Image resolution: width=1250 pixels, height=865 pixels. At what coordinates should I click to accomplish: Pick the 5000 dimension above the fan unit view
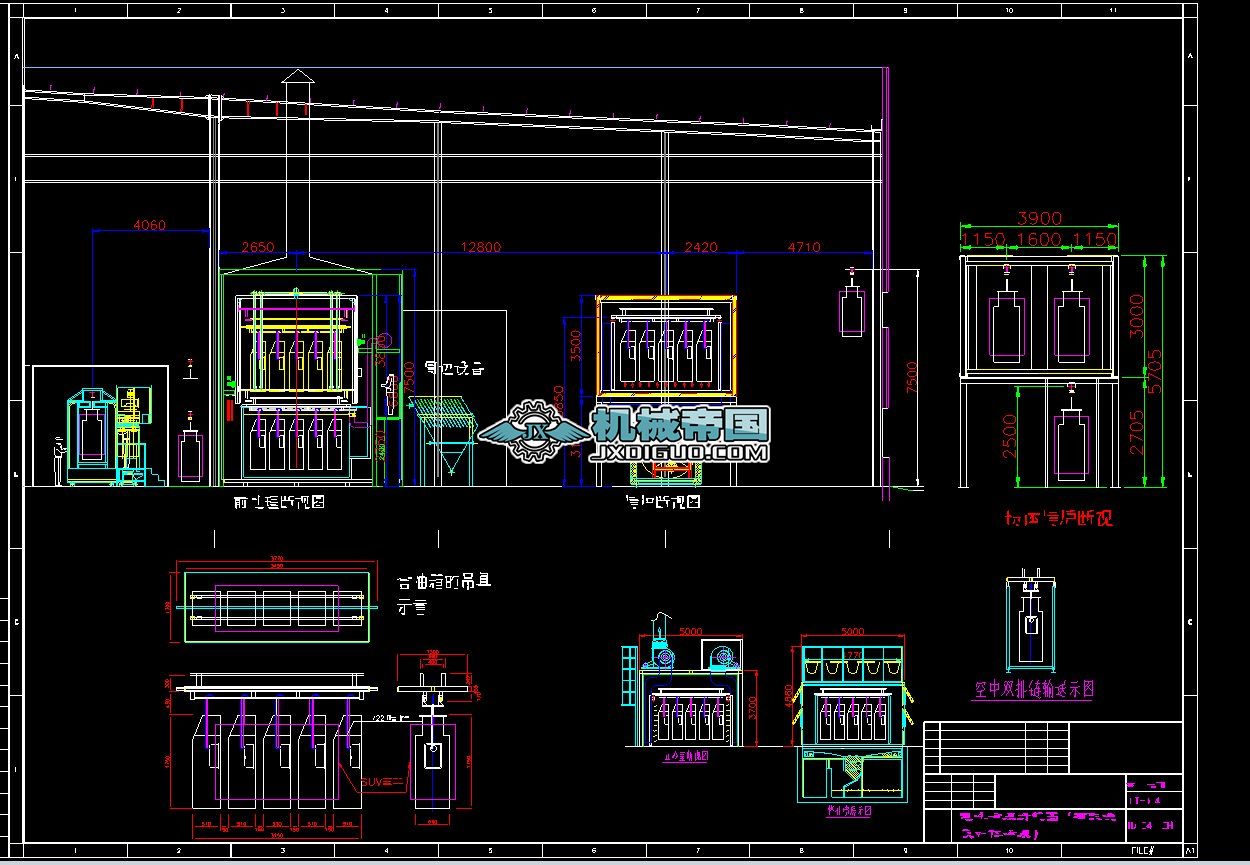691,632
